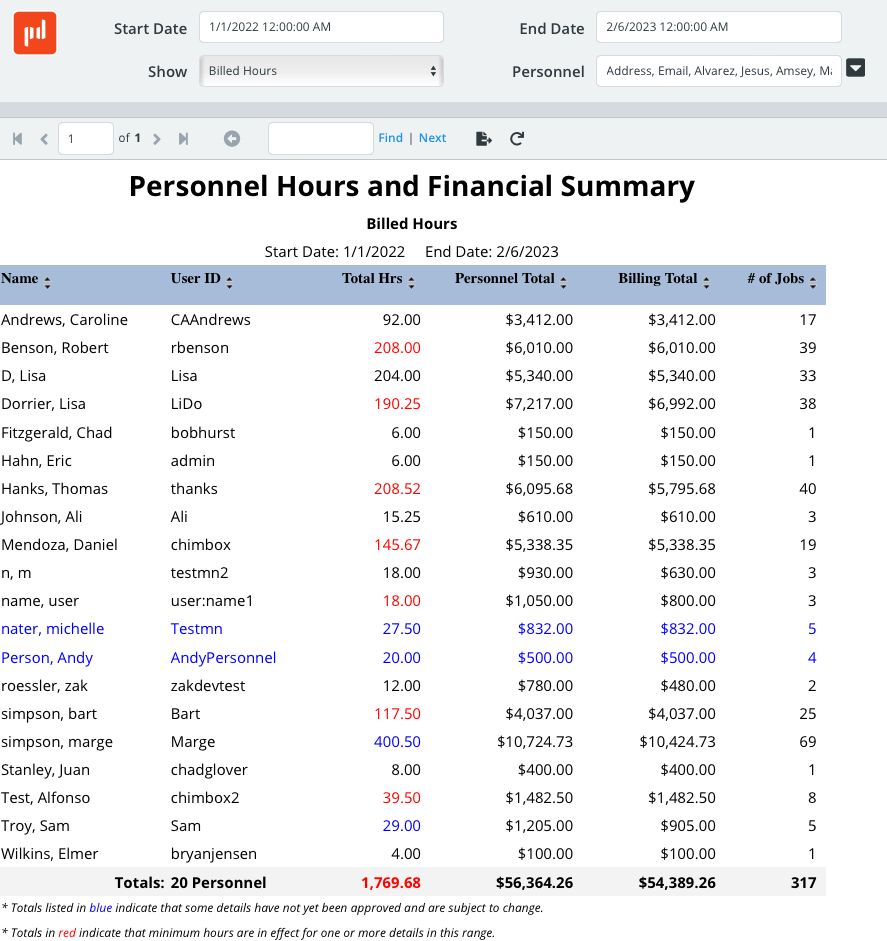Viewport: 887px width, 941px height.
Task: Select the chimbox2 user ID
Action: [x=205, y=798]
